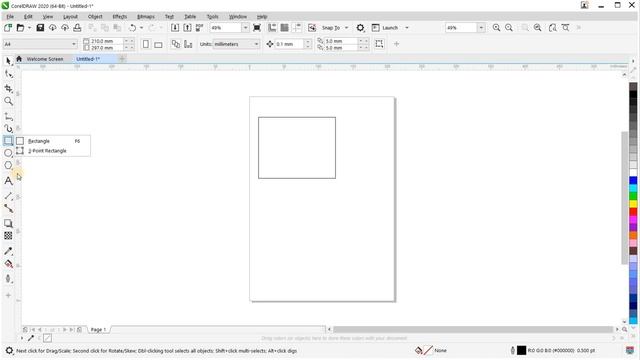
Task: Toggle Show Guidelines
Action: (x=297, y=28)
